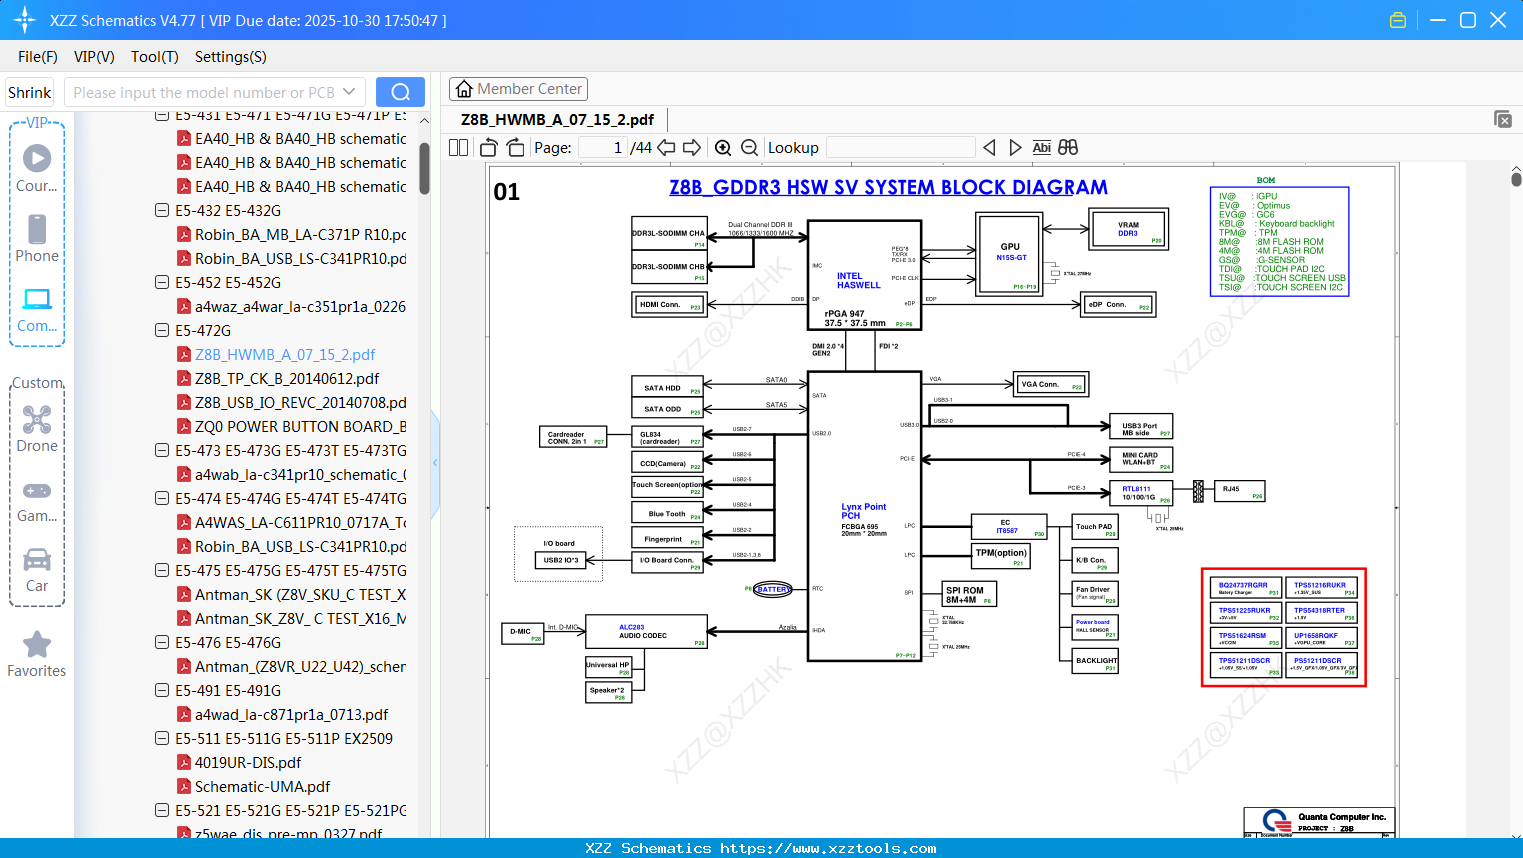The width and height of the screenshot is (1523, 858).
Task: Click the Lookup search input field
Action: [901, 148]
